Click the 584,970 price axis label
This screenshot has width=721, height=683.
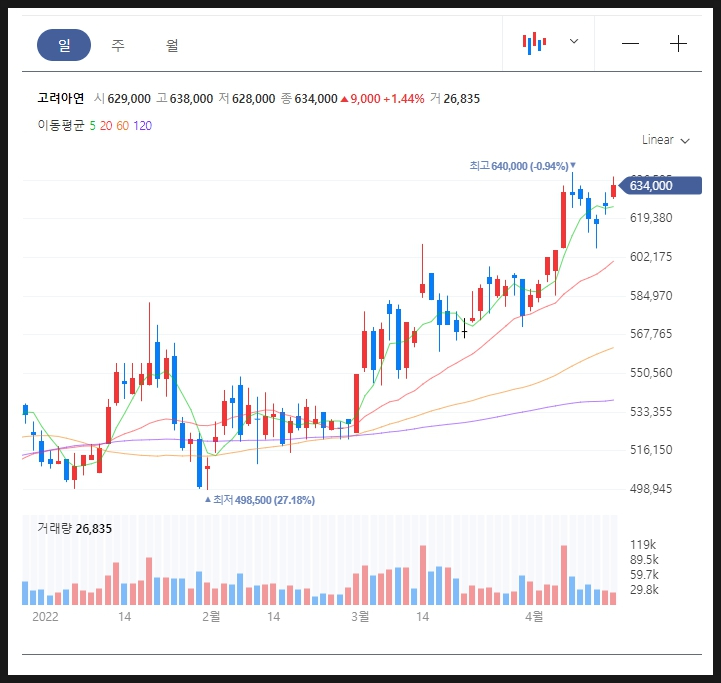pos(651,295)
